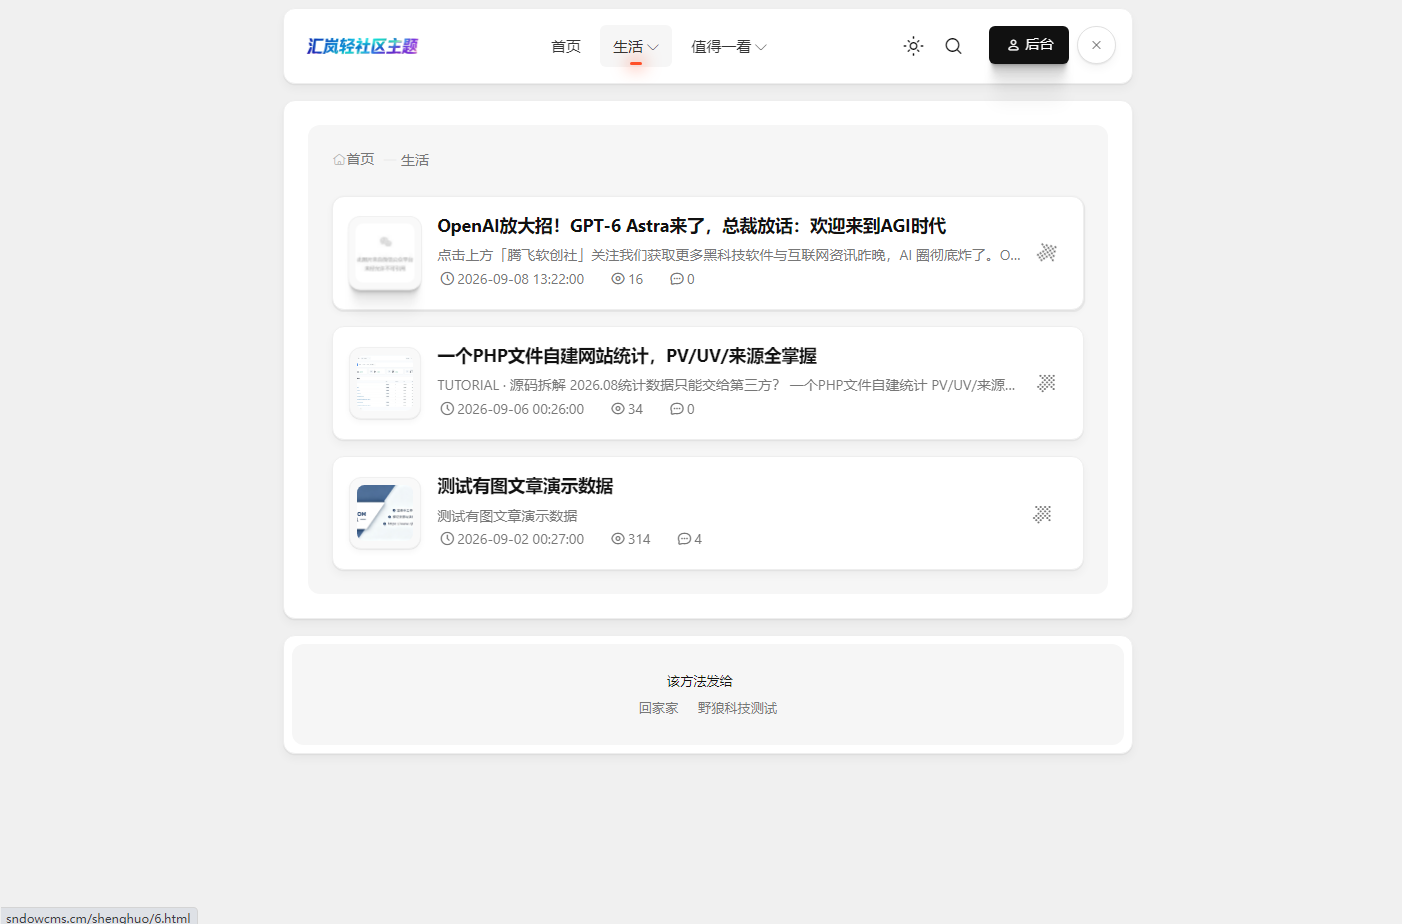Select 生活 in the breadcrumb

click(415, 160)
